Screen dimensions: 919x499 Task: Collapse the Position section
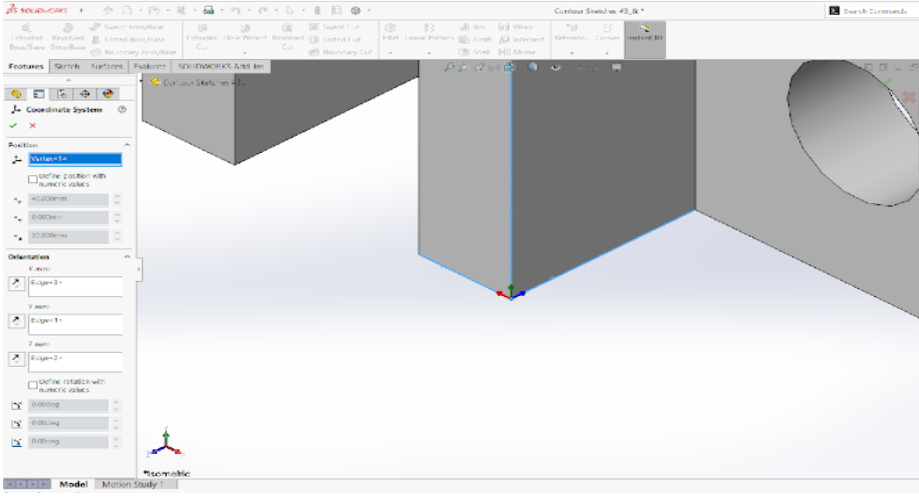coord(128,145)
